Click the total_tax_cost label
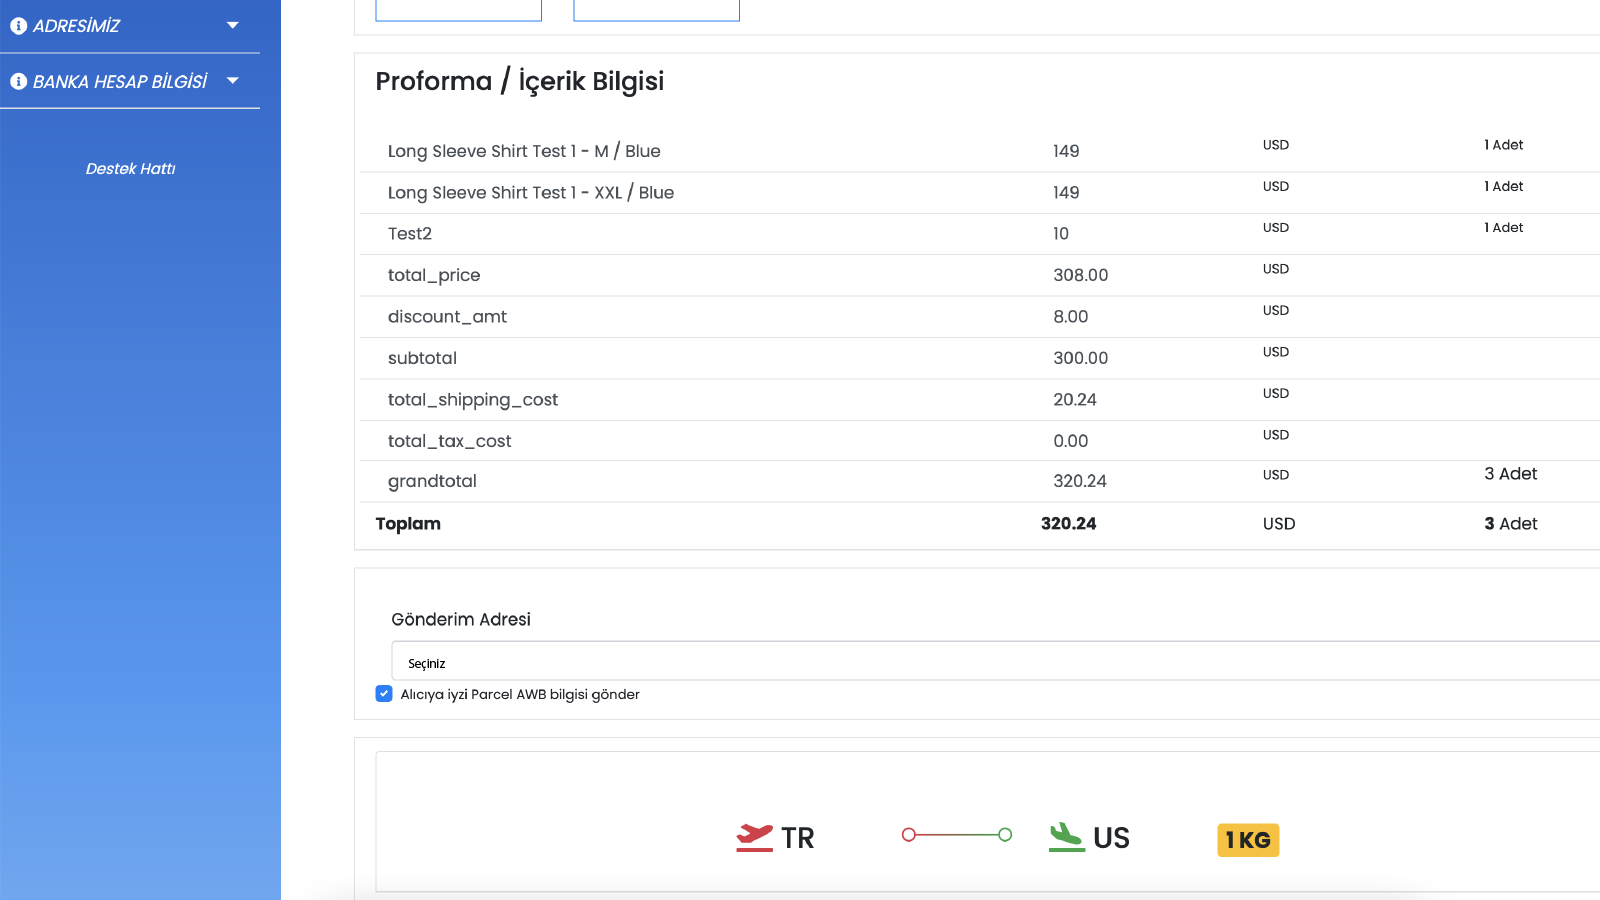This screenshot has width=1600, height=900. tap(449, 441)
